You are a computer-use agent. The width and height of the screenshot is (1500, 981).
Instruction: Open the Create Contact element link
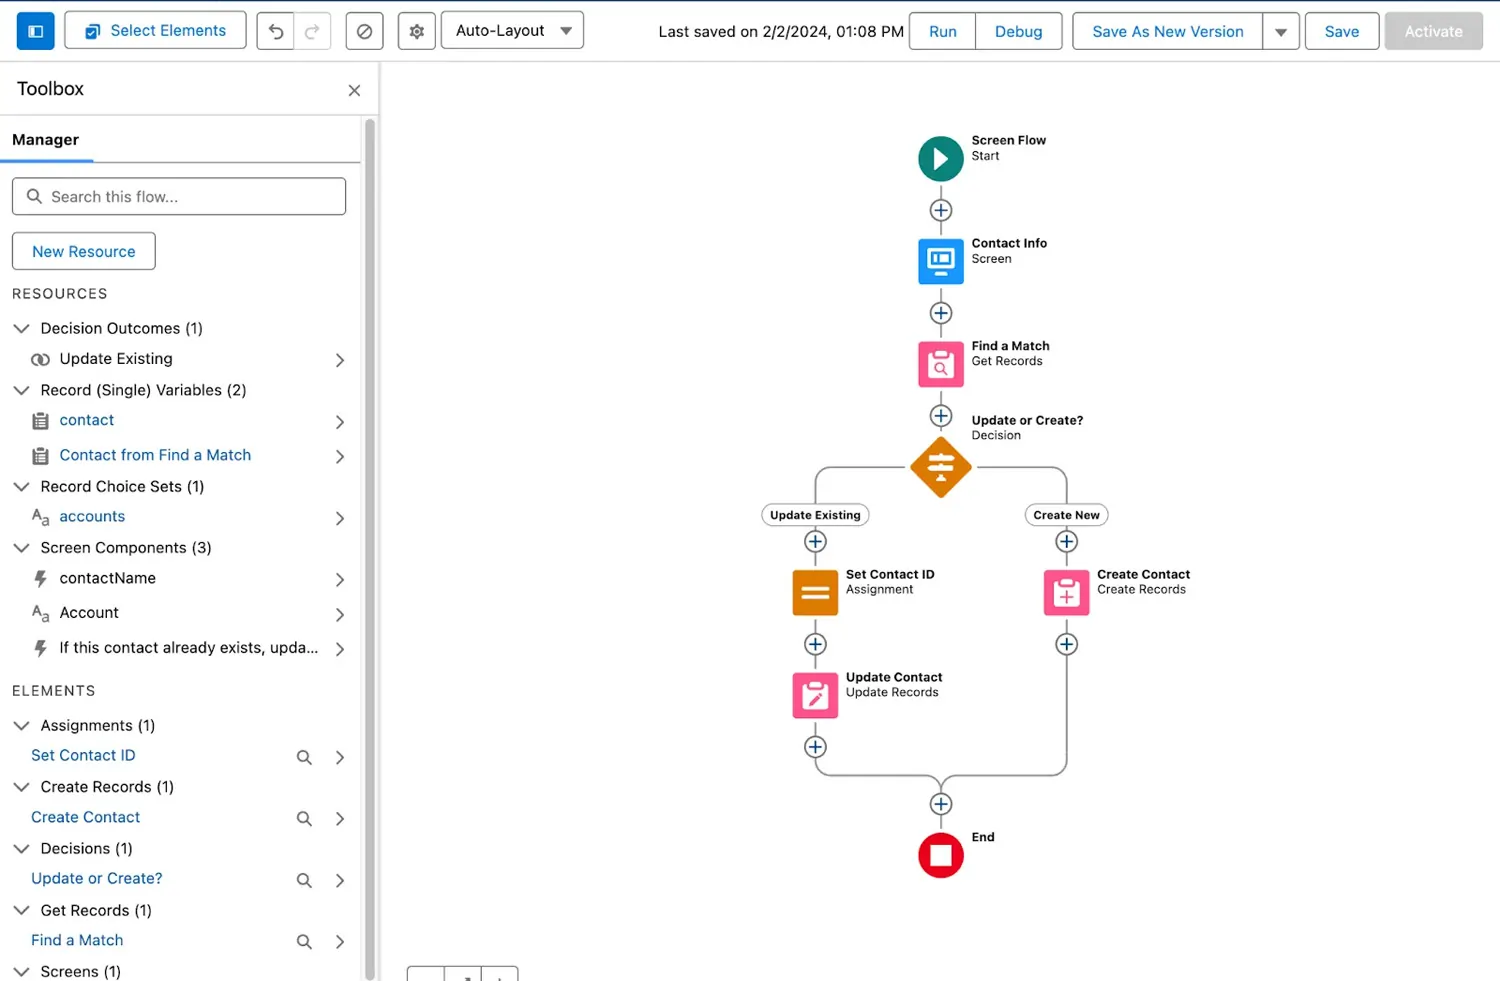pyautogui.click(x=85, y=817)
